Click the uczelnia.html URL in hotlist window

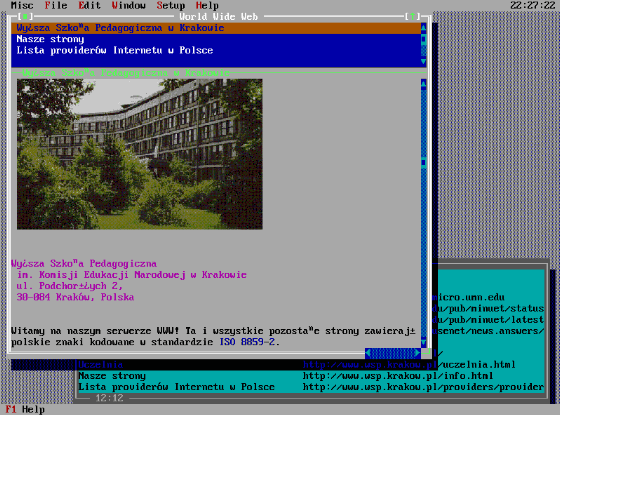409,364
